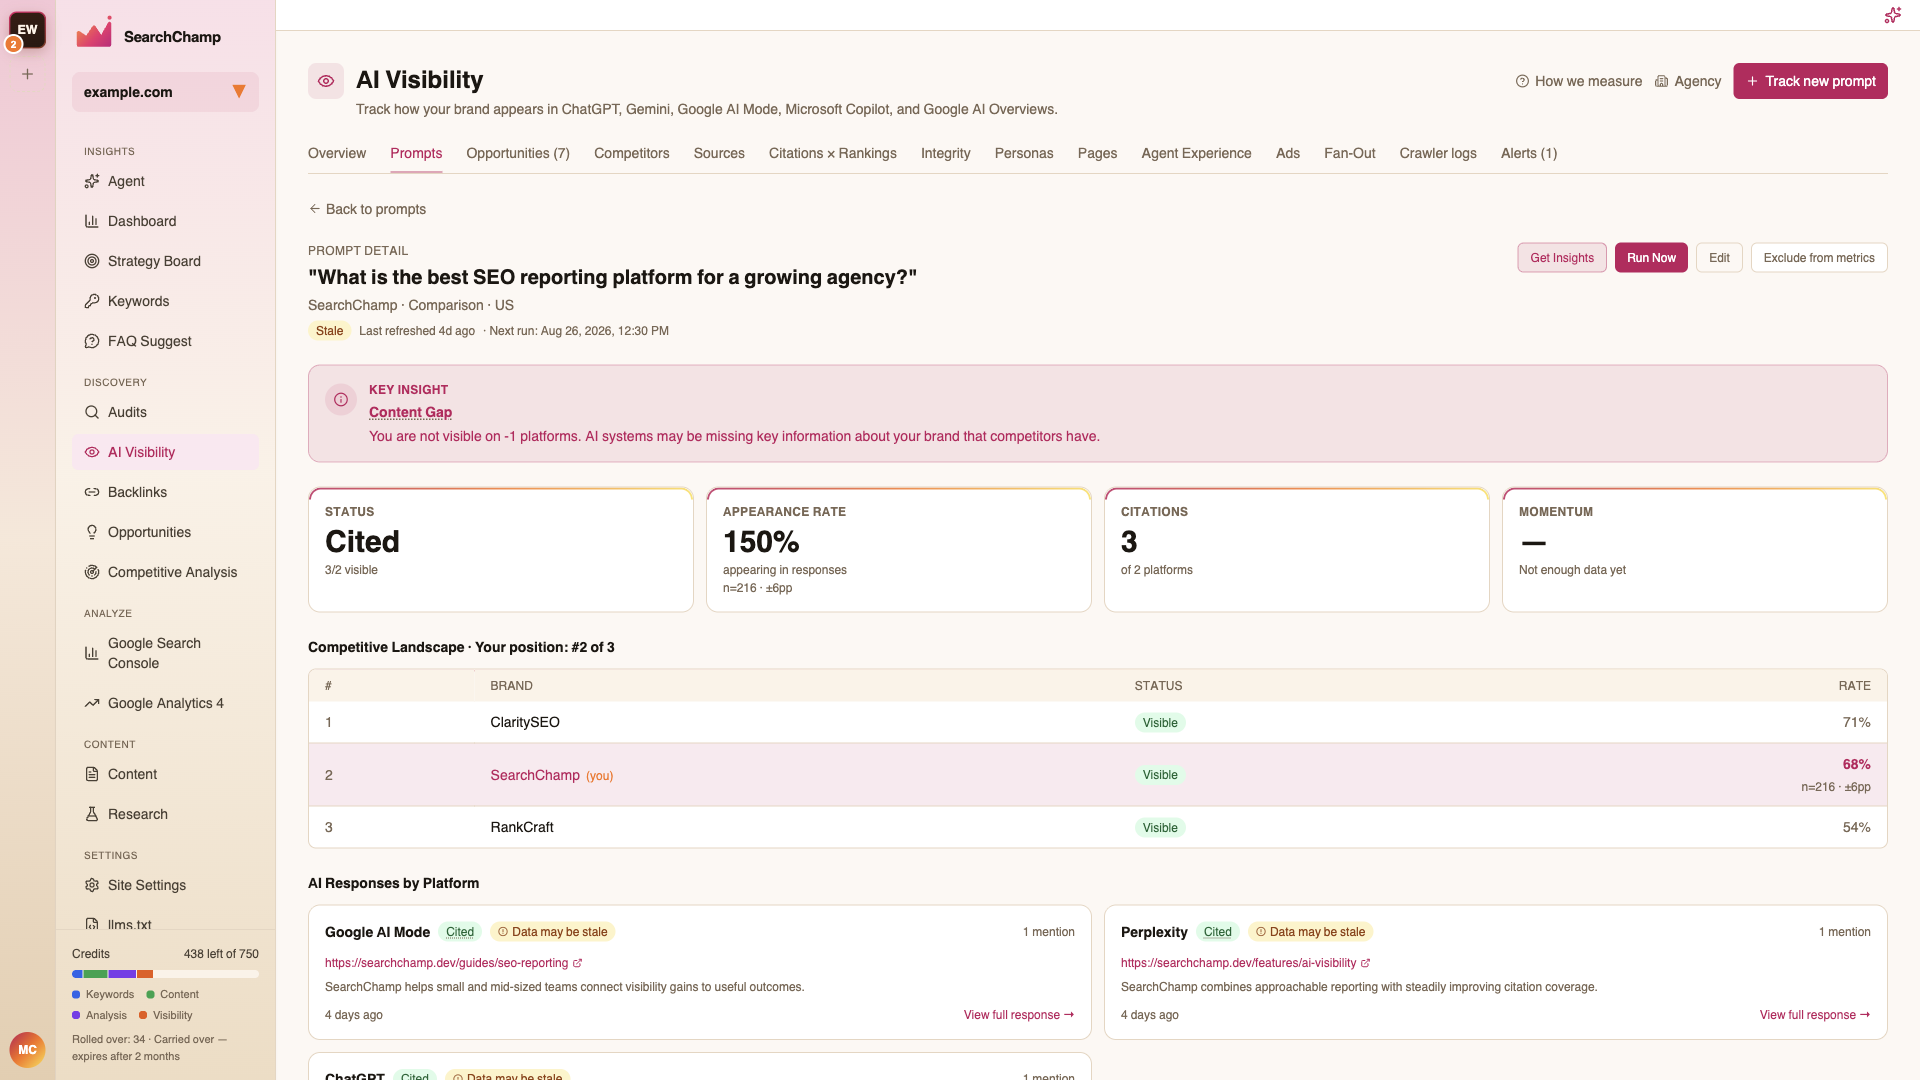The height and width of the screenshot is (1080, 1920).
Task: Open the Alerts (1) tab
Action: coord(1529,153)
